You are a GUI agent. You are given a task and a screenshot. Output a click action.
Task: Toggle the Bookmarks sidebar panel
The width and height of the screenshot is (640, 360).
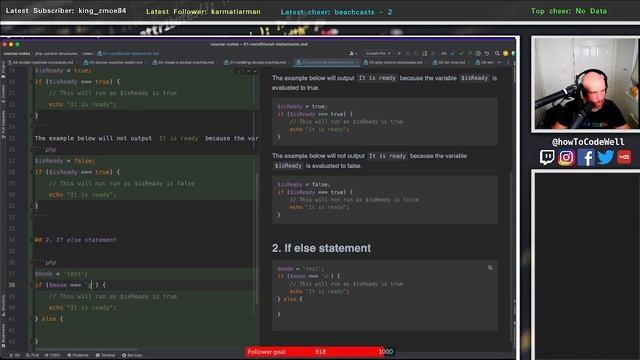click(3, 336)
